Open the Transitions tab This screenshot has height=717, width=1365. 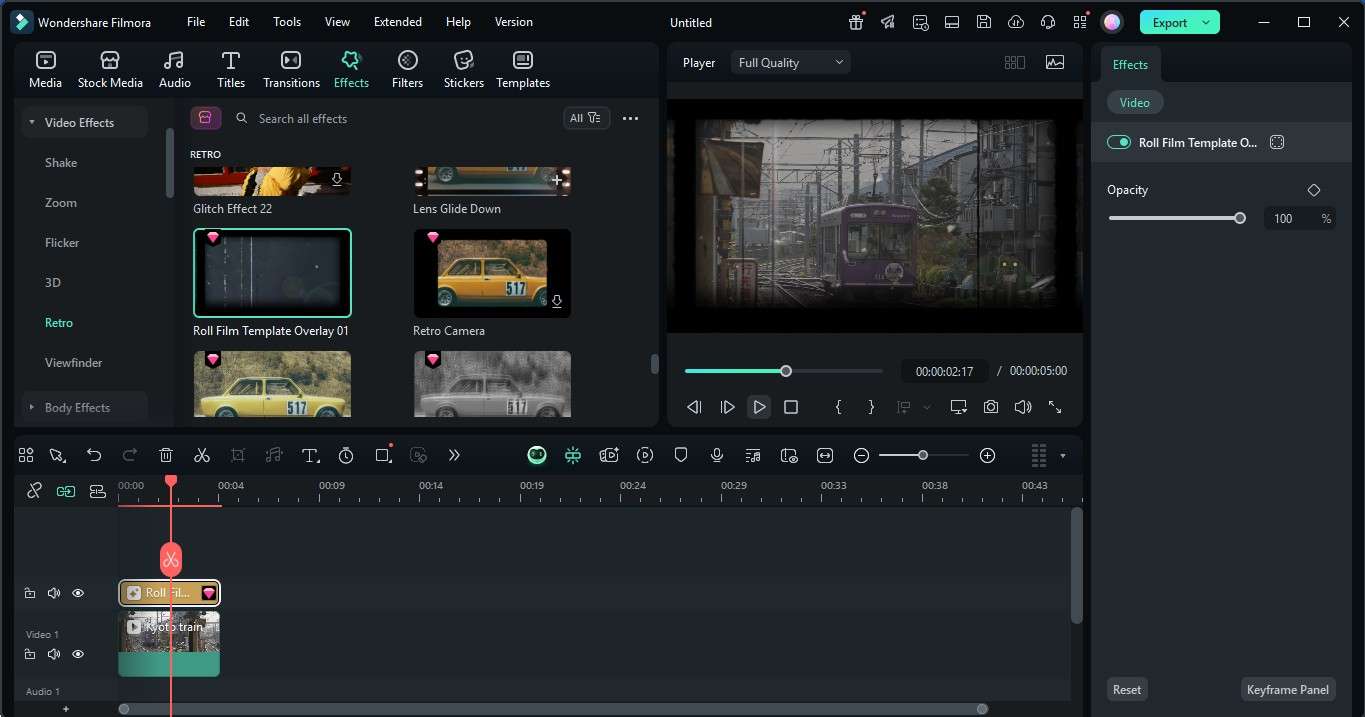[x=291, y=70]
